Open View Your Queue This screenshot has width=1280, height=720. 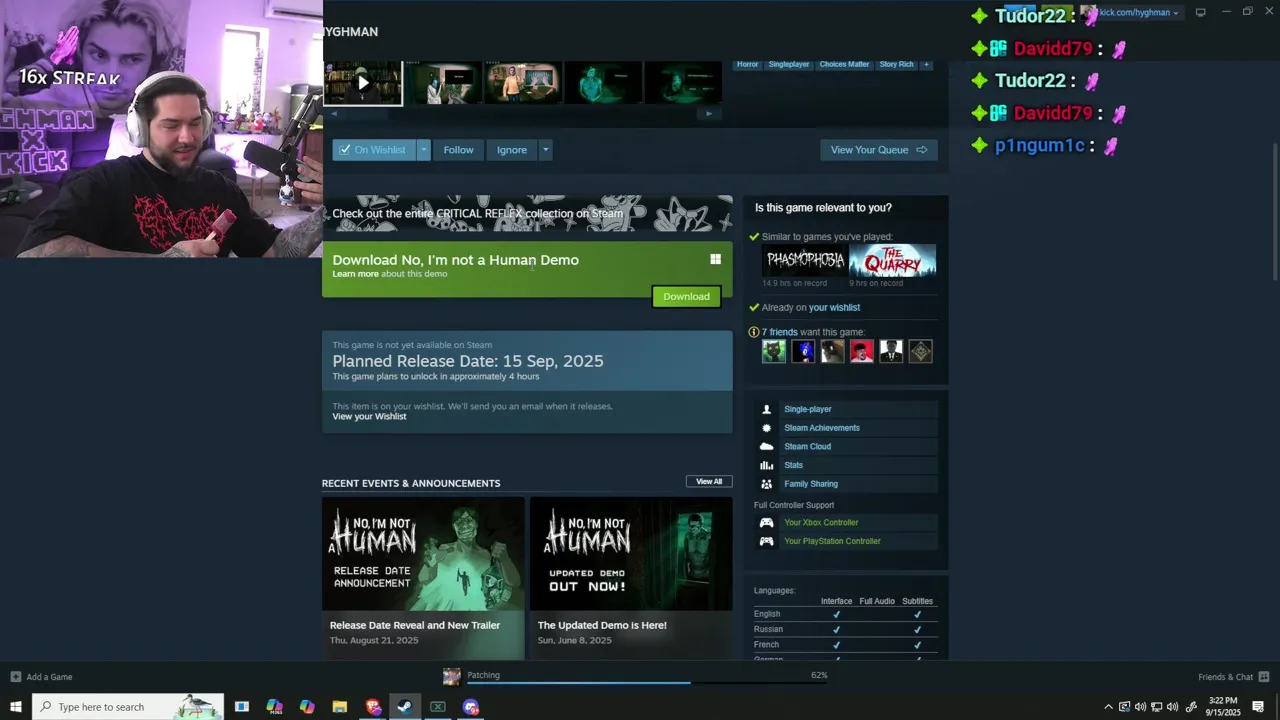pos(879,150)
